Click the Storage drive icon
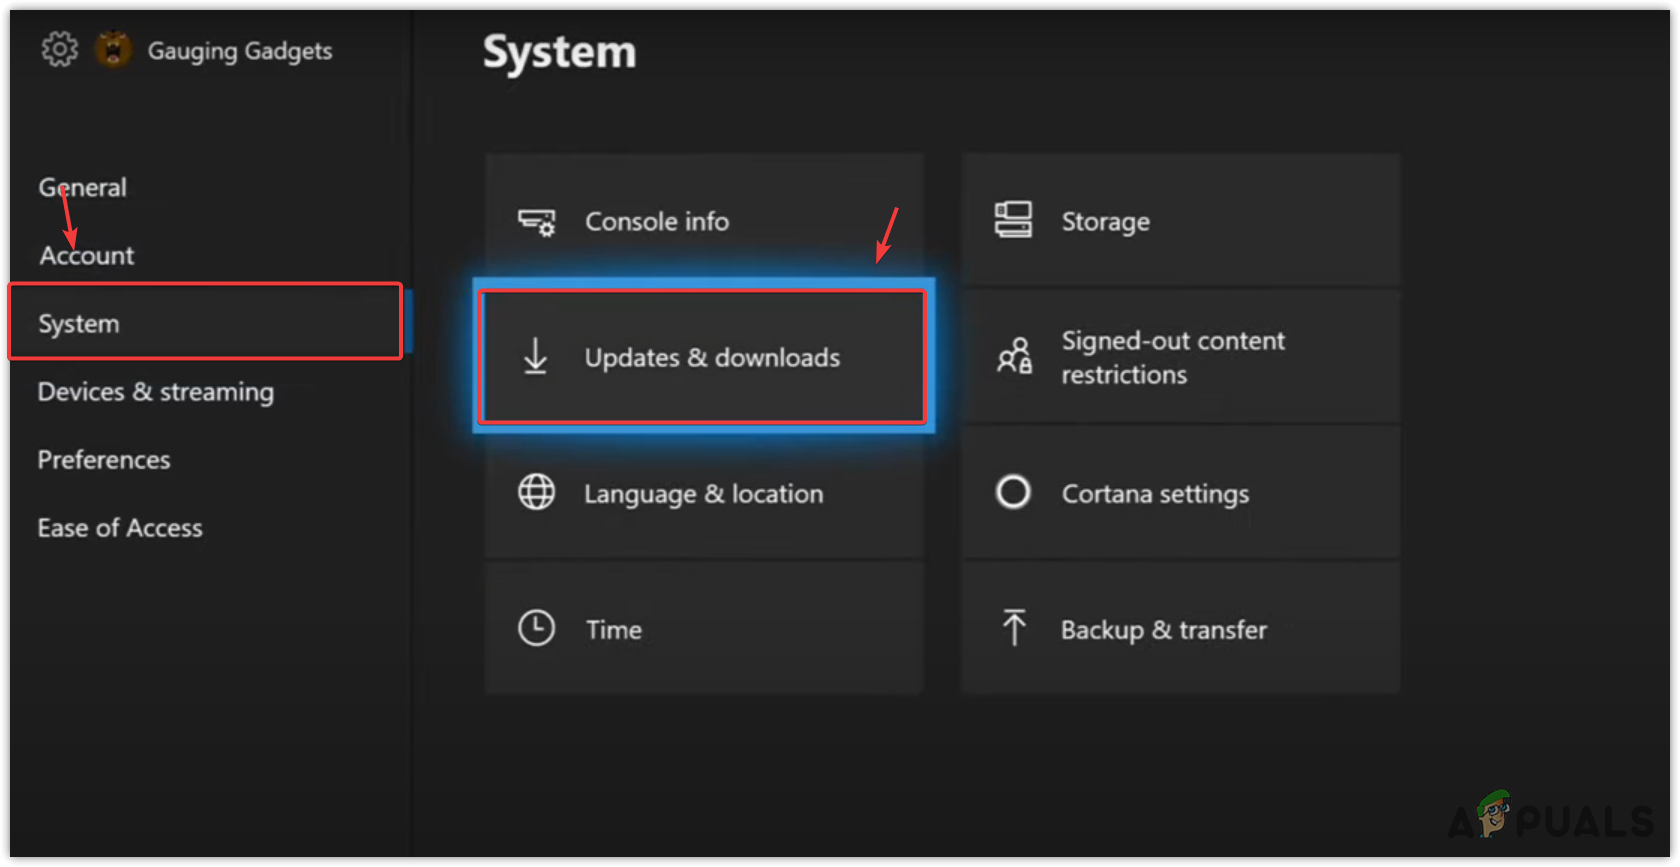Screen dimensions: 1680x867 [1013, 220]
